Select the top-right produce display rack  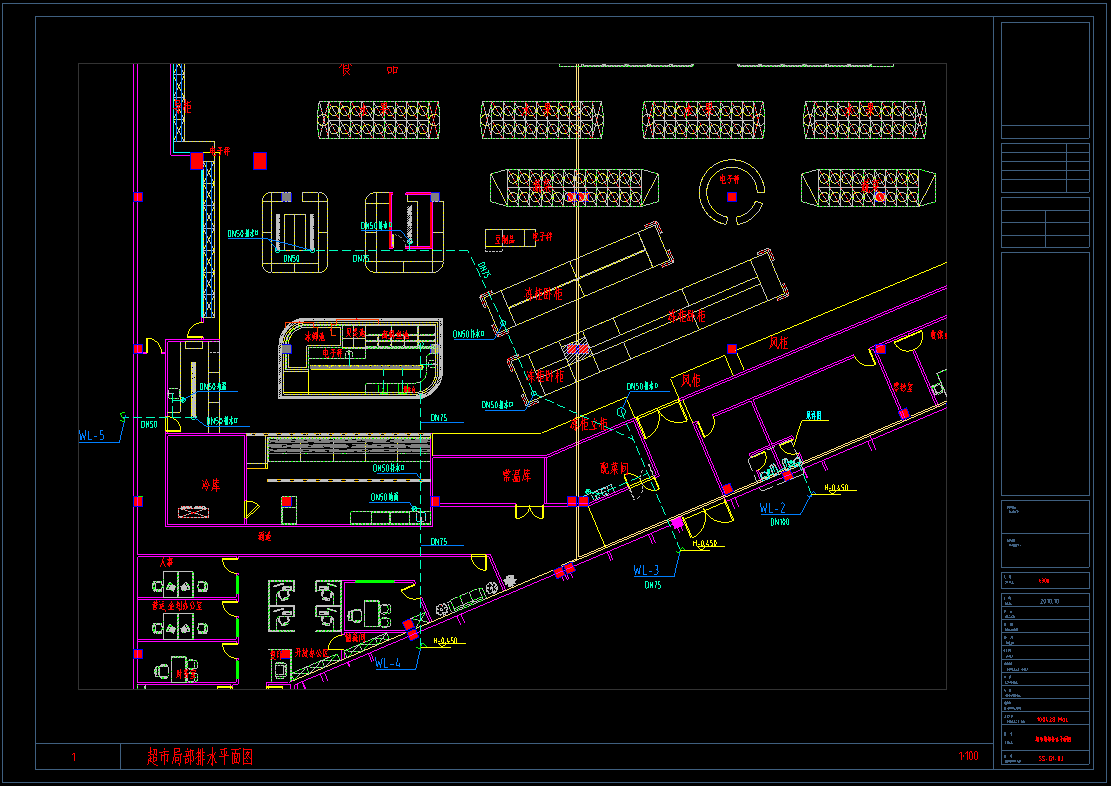coord(865,120)
